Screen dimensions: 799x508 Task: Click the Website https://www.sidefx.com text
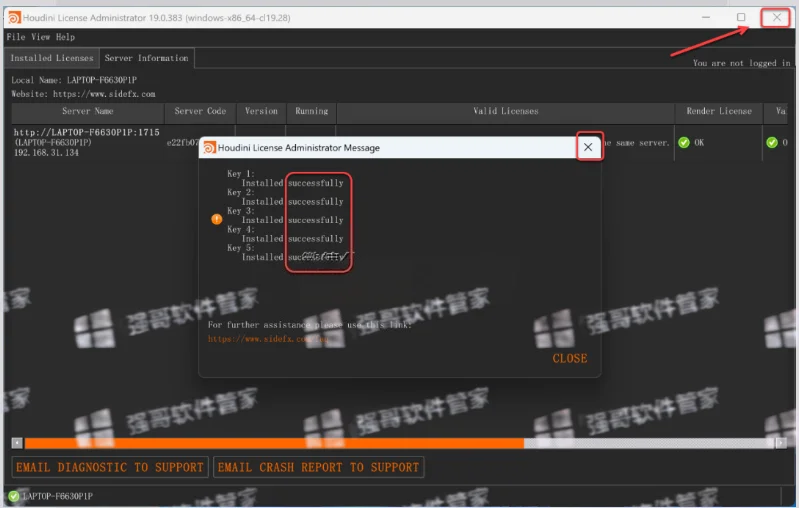point(84,94)
